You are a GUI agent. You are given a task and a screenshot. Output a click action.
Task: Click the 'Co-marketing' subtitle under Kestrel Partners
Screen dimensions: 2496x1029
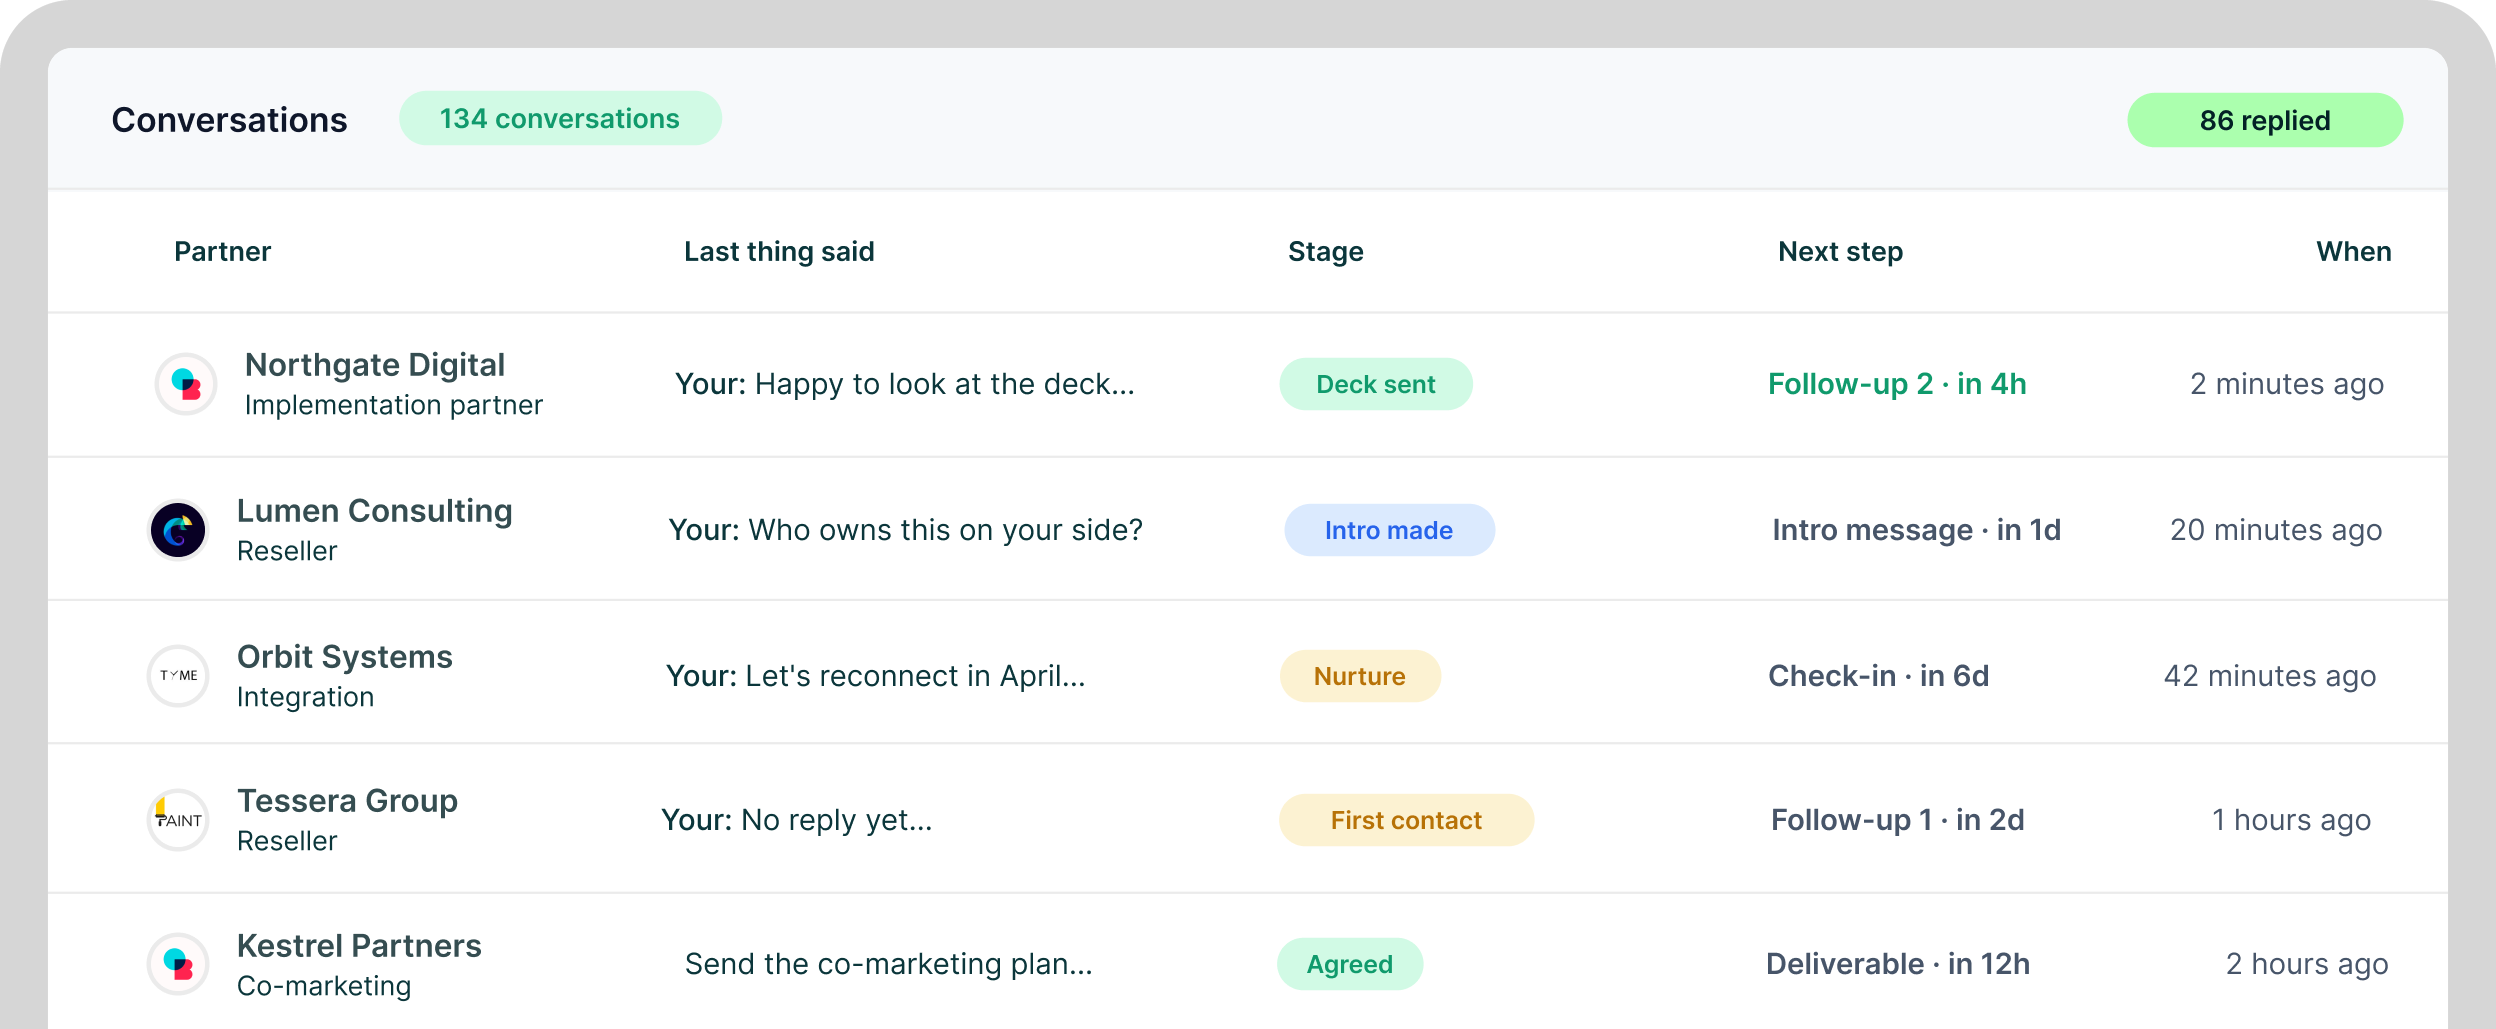pos(324,986)
